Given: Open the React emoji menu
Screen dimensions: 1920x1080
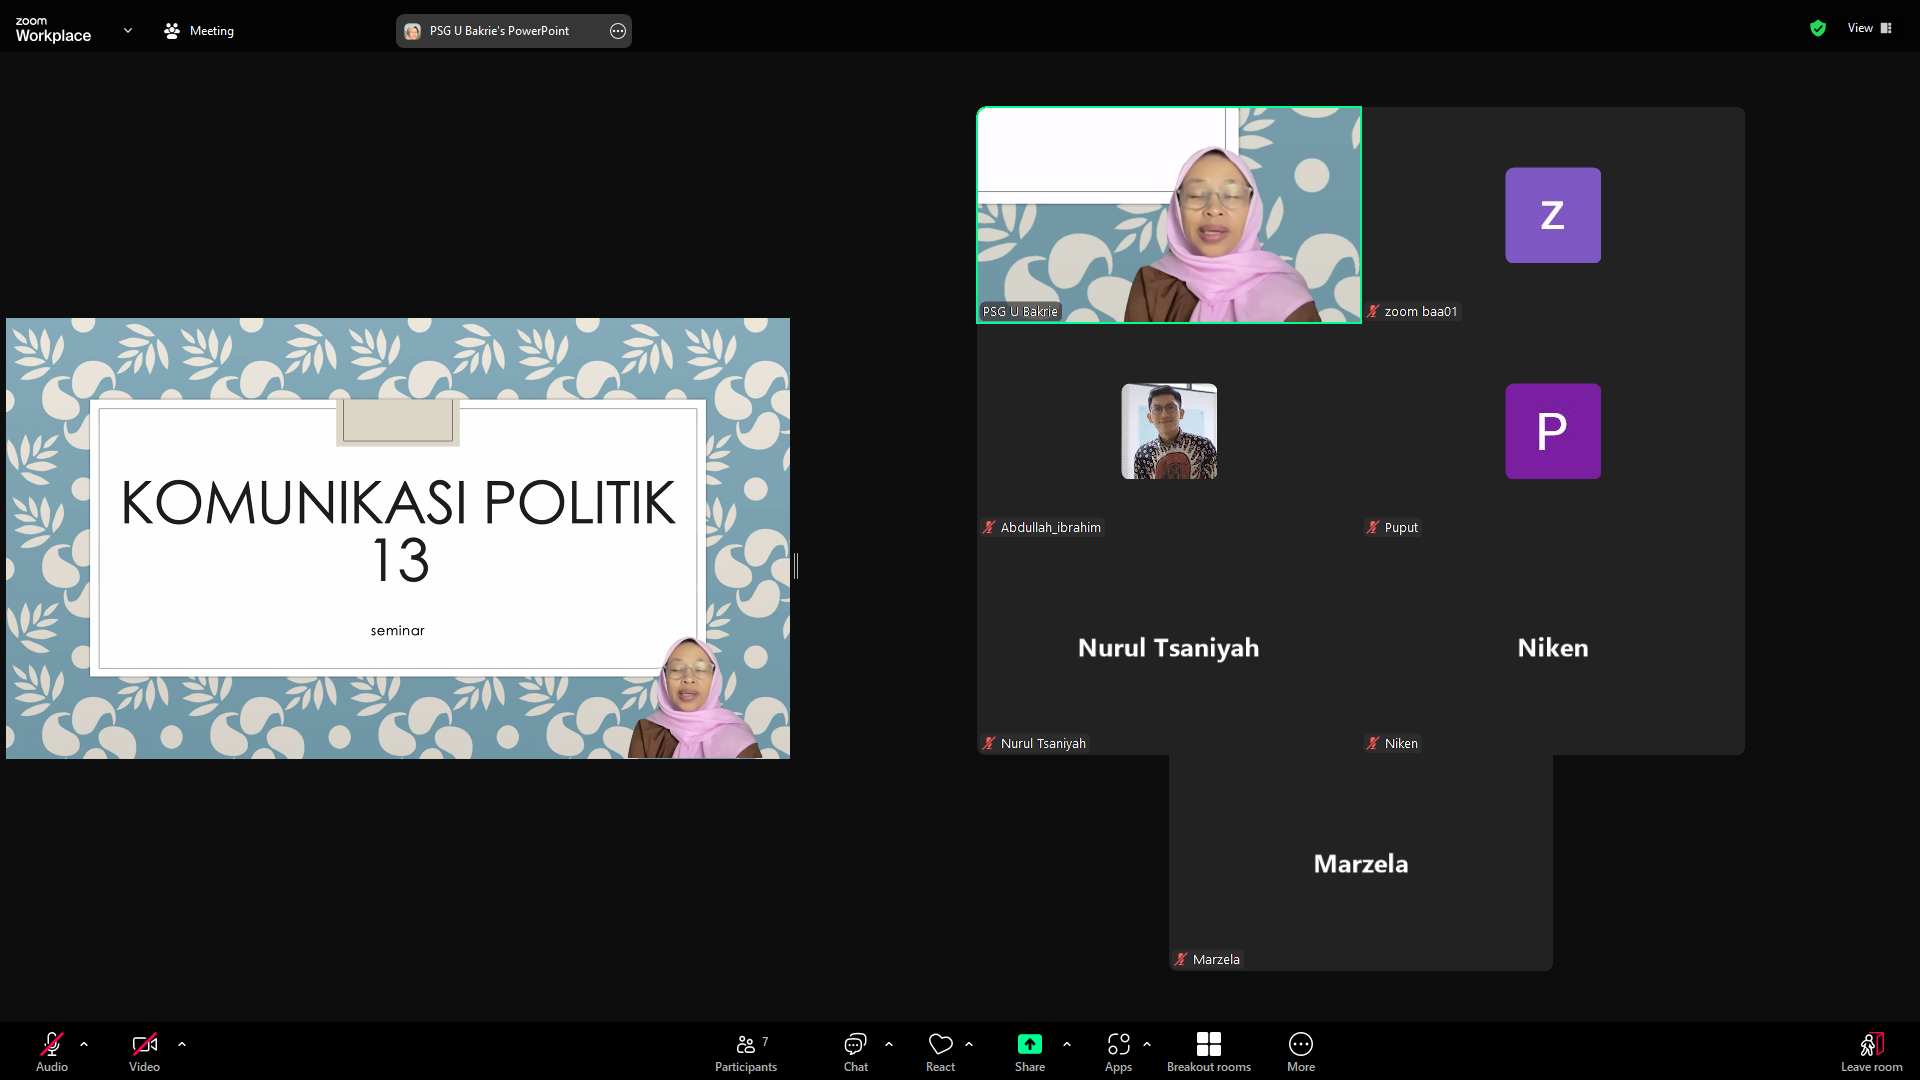Looking at the screenshot, I should pyautogui.click(x=940, y=1051).
